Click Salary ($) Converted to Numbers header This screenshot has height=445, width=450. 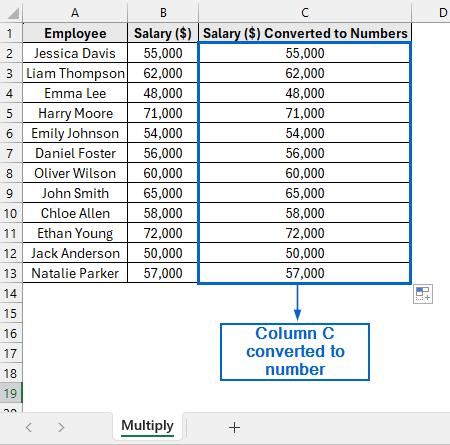(305, 33)
